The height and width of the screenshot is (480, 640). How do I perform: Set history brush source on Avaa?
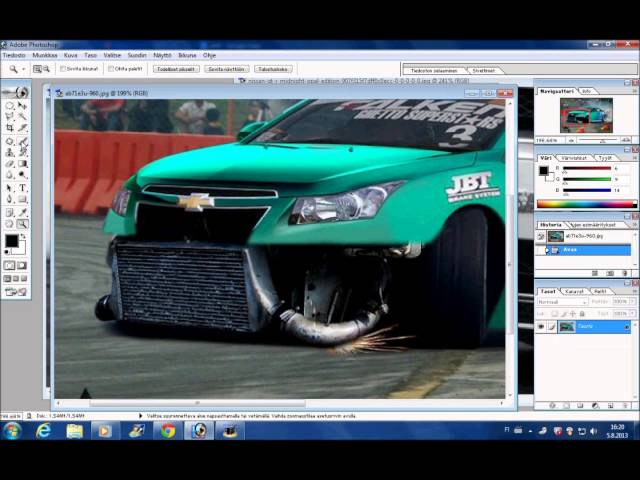pyautogui.click(x=541, y=250)
